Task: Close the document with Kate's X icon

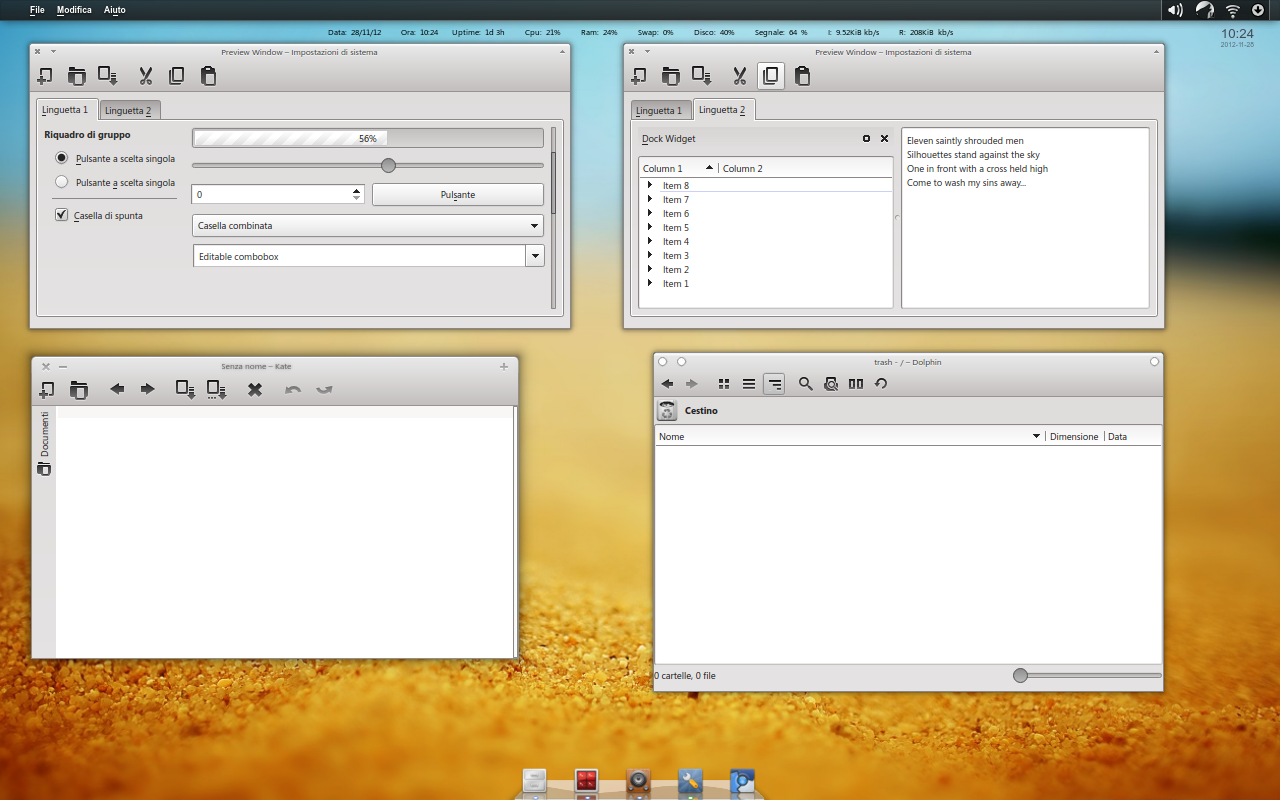Action: click(x=255, y=389)
